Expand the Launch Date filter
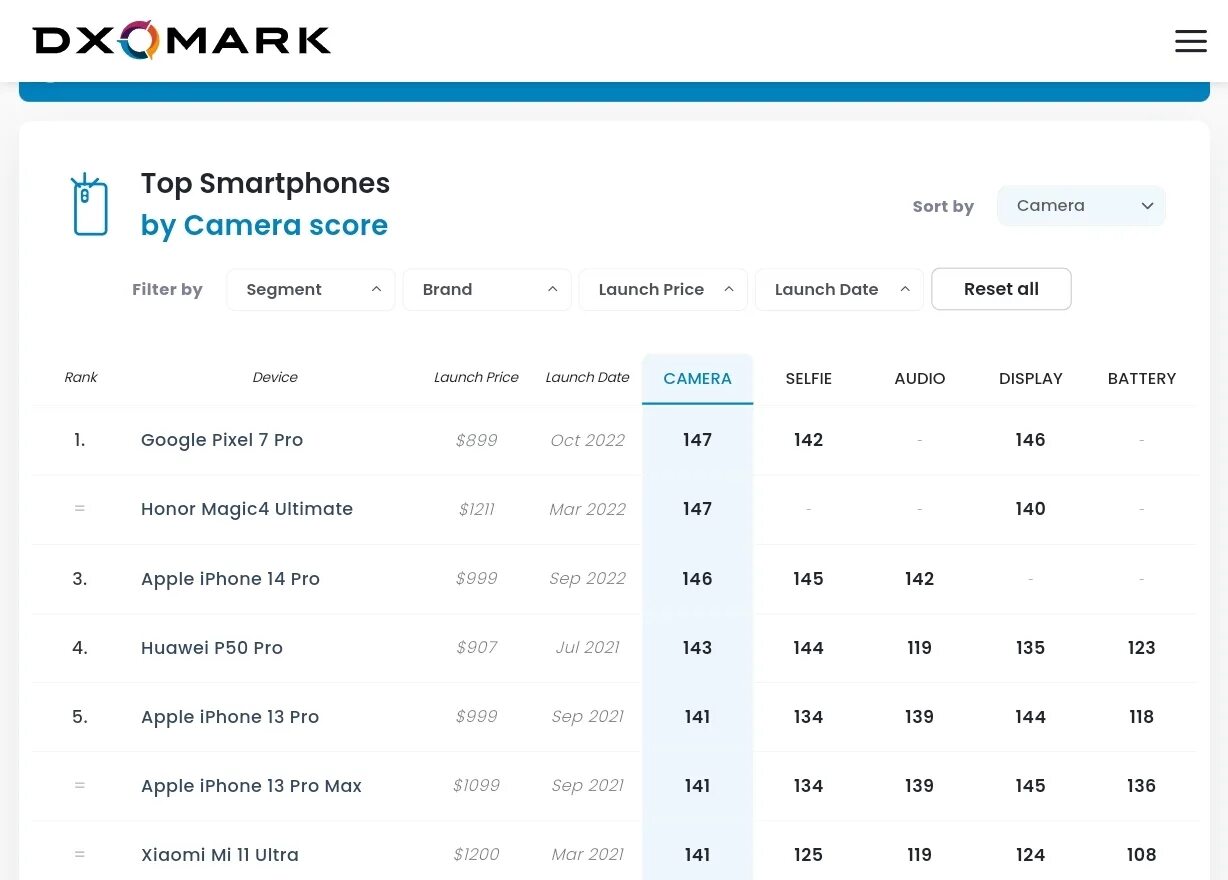The width and height of the screenshot is (1228, 880). click(839, 289)
